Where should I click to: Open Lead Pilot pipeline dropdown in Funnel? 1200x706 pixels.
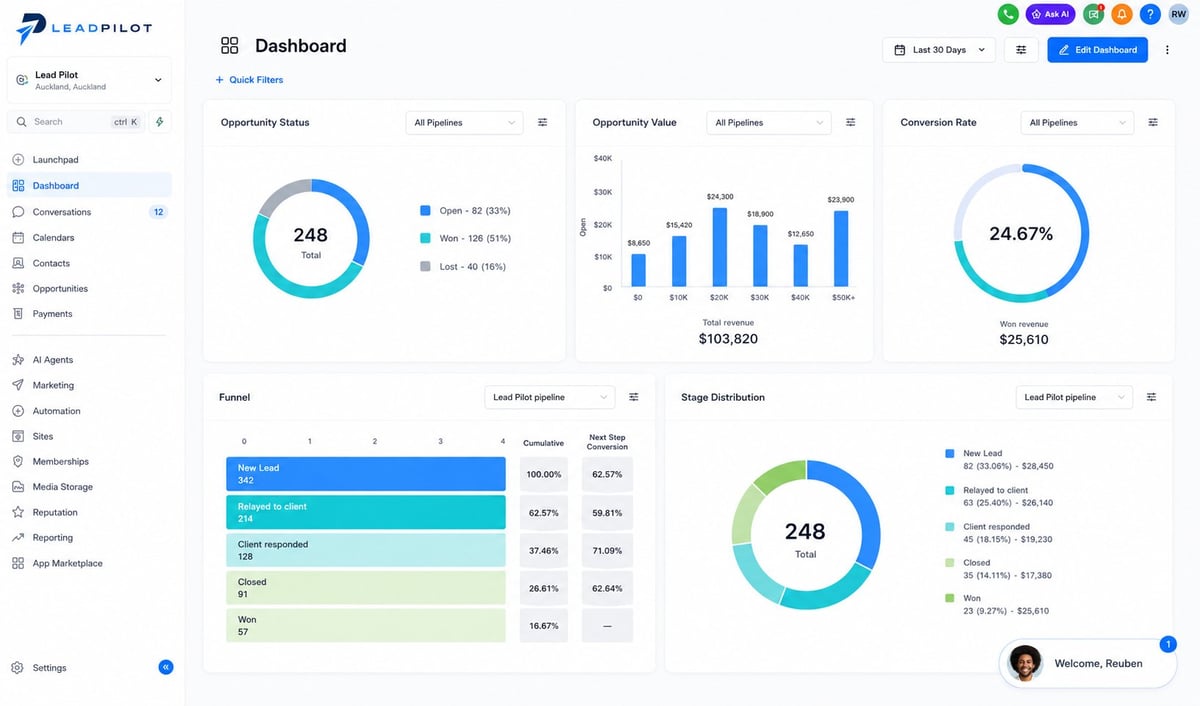[550, 397]
